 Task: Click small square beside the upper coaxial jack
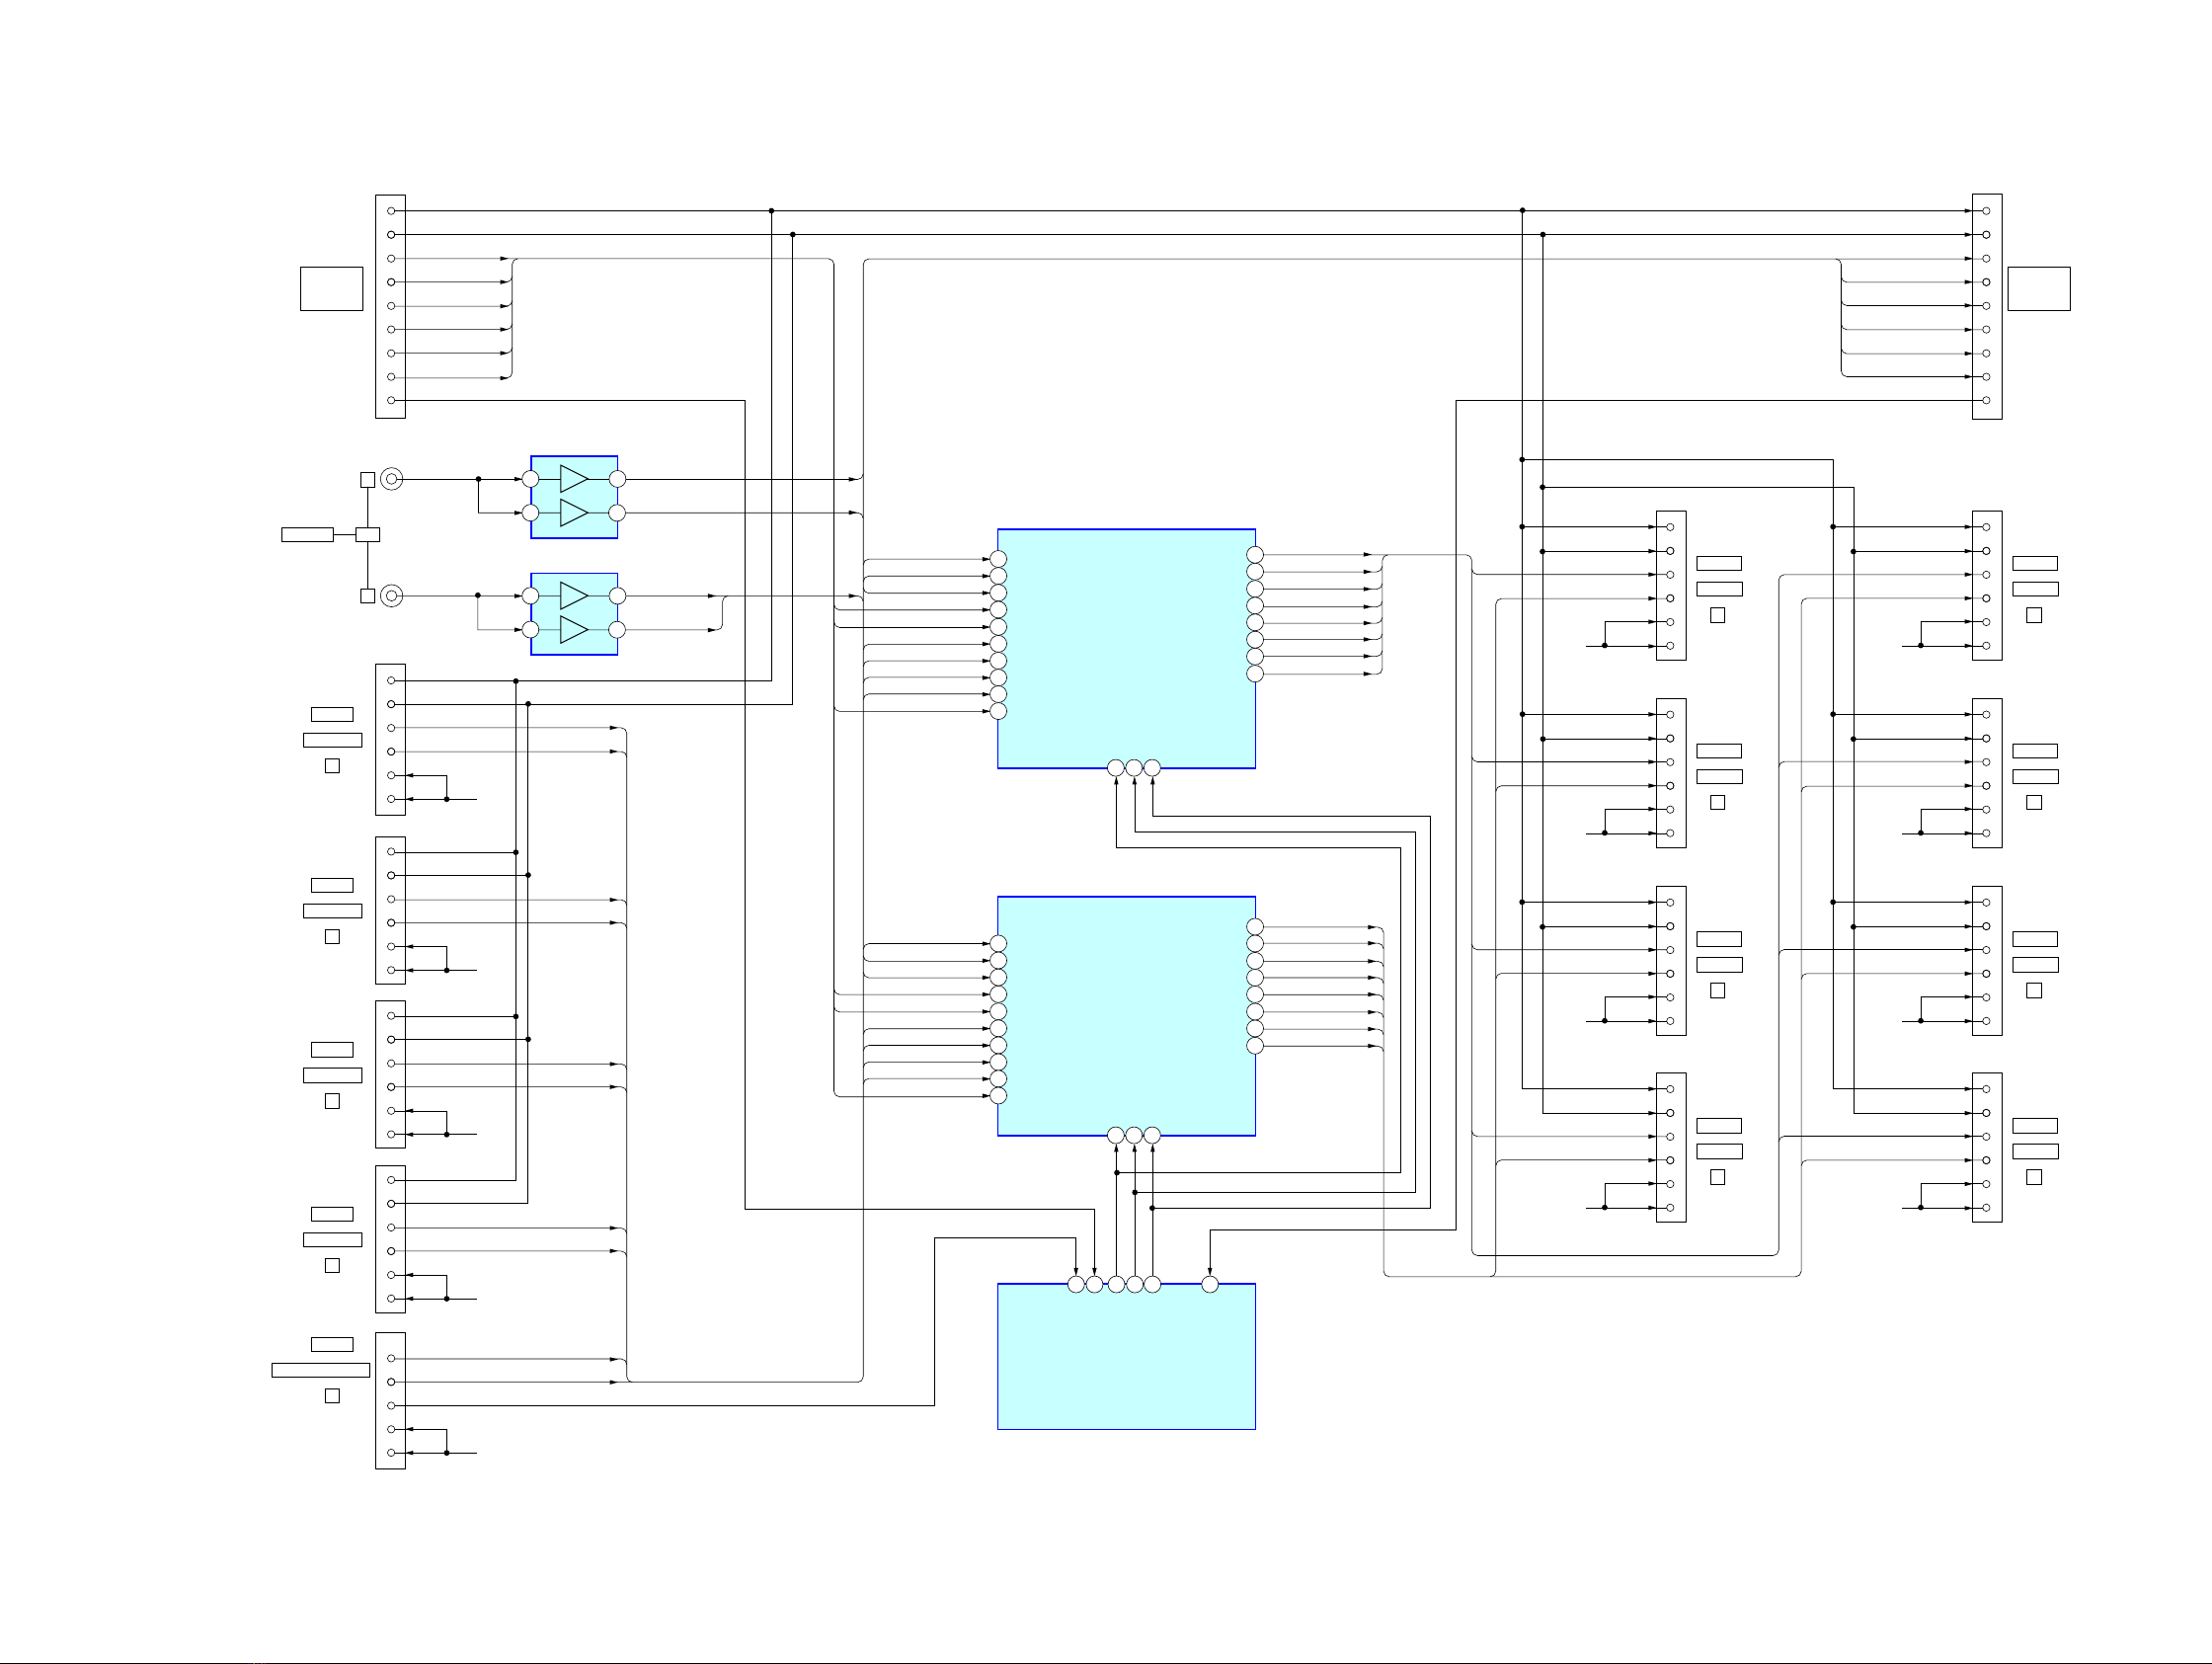[x=368, y=480]
